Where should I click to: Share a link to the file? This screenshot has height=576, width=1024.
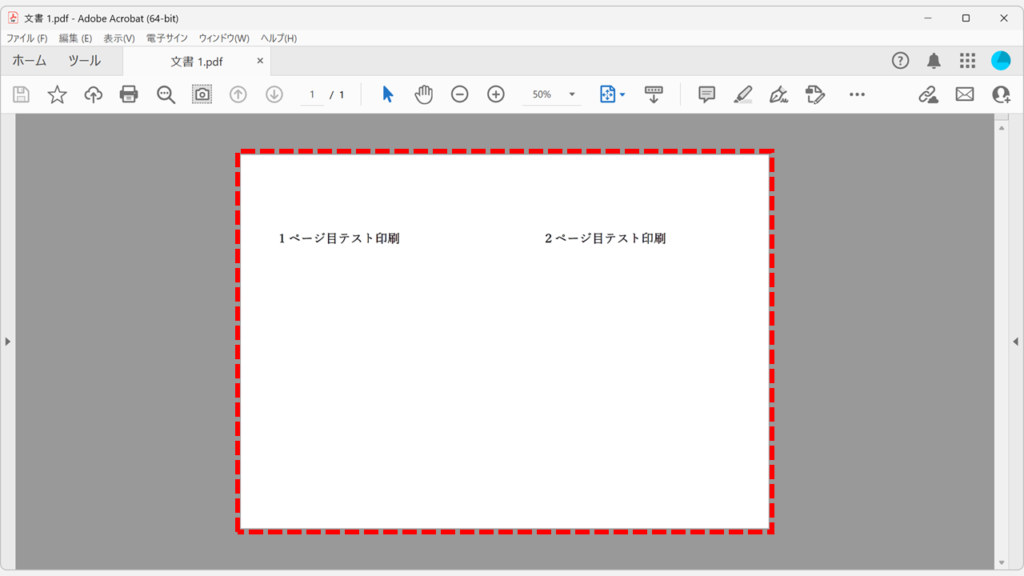coord(928,95)
